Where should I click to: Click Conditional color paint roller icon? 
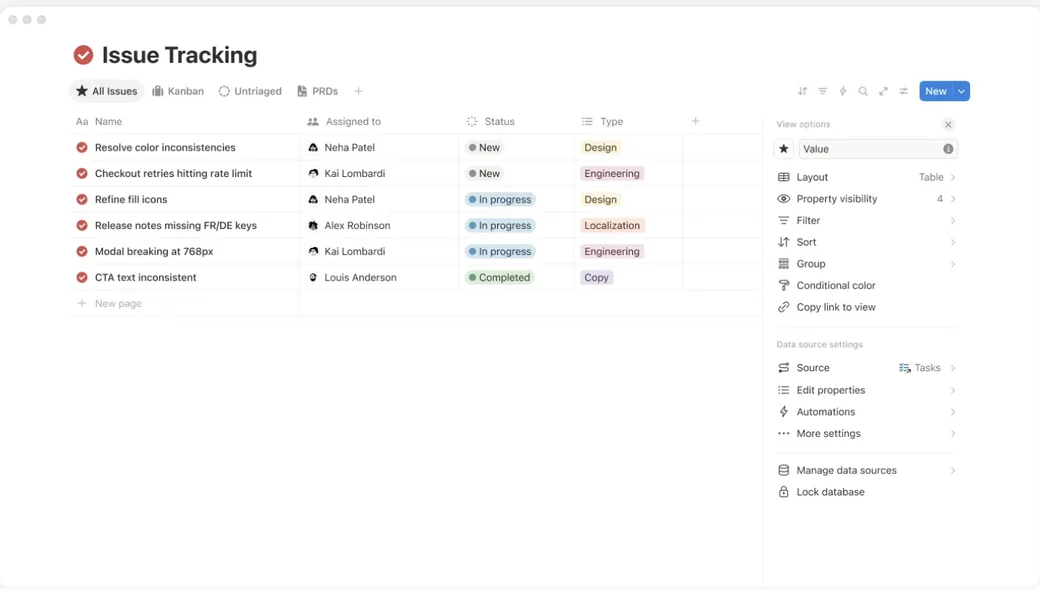(783, 285)
